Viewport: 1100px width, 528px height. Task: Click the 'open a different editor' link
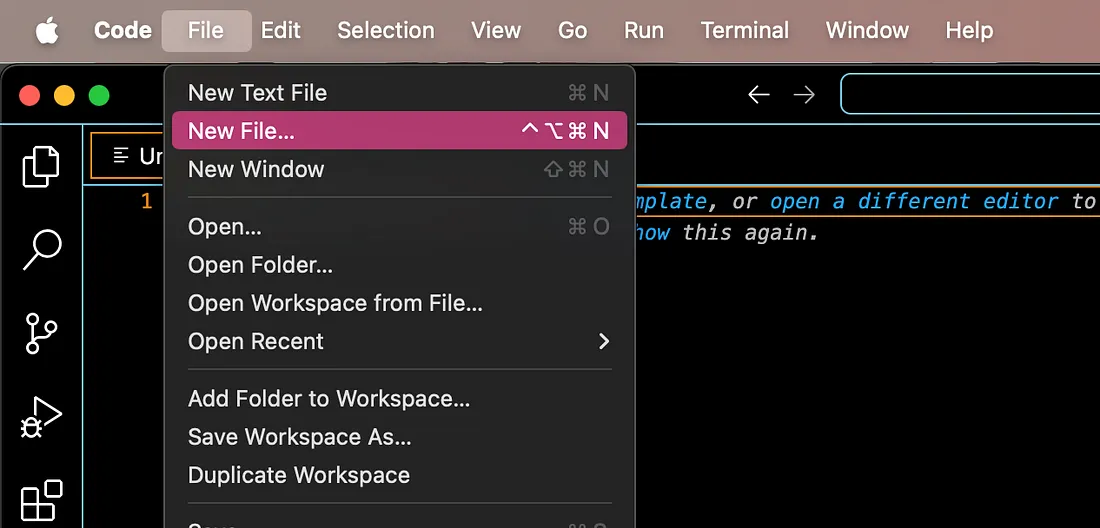coord(914,202)
